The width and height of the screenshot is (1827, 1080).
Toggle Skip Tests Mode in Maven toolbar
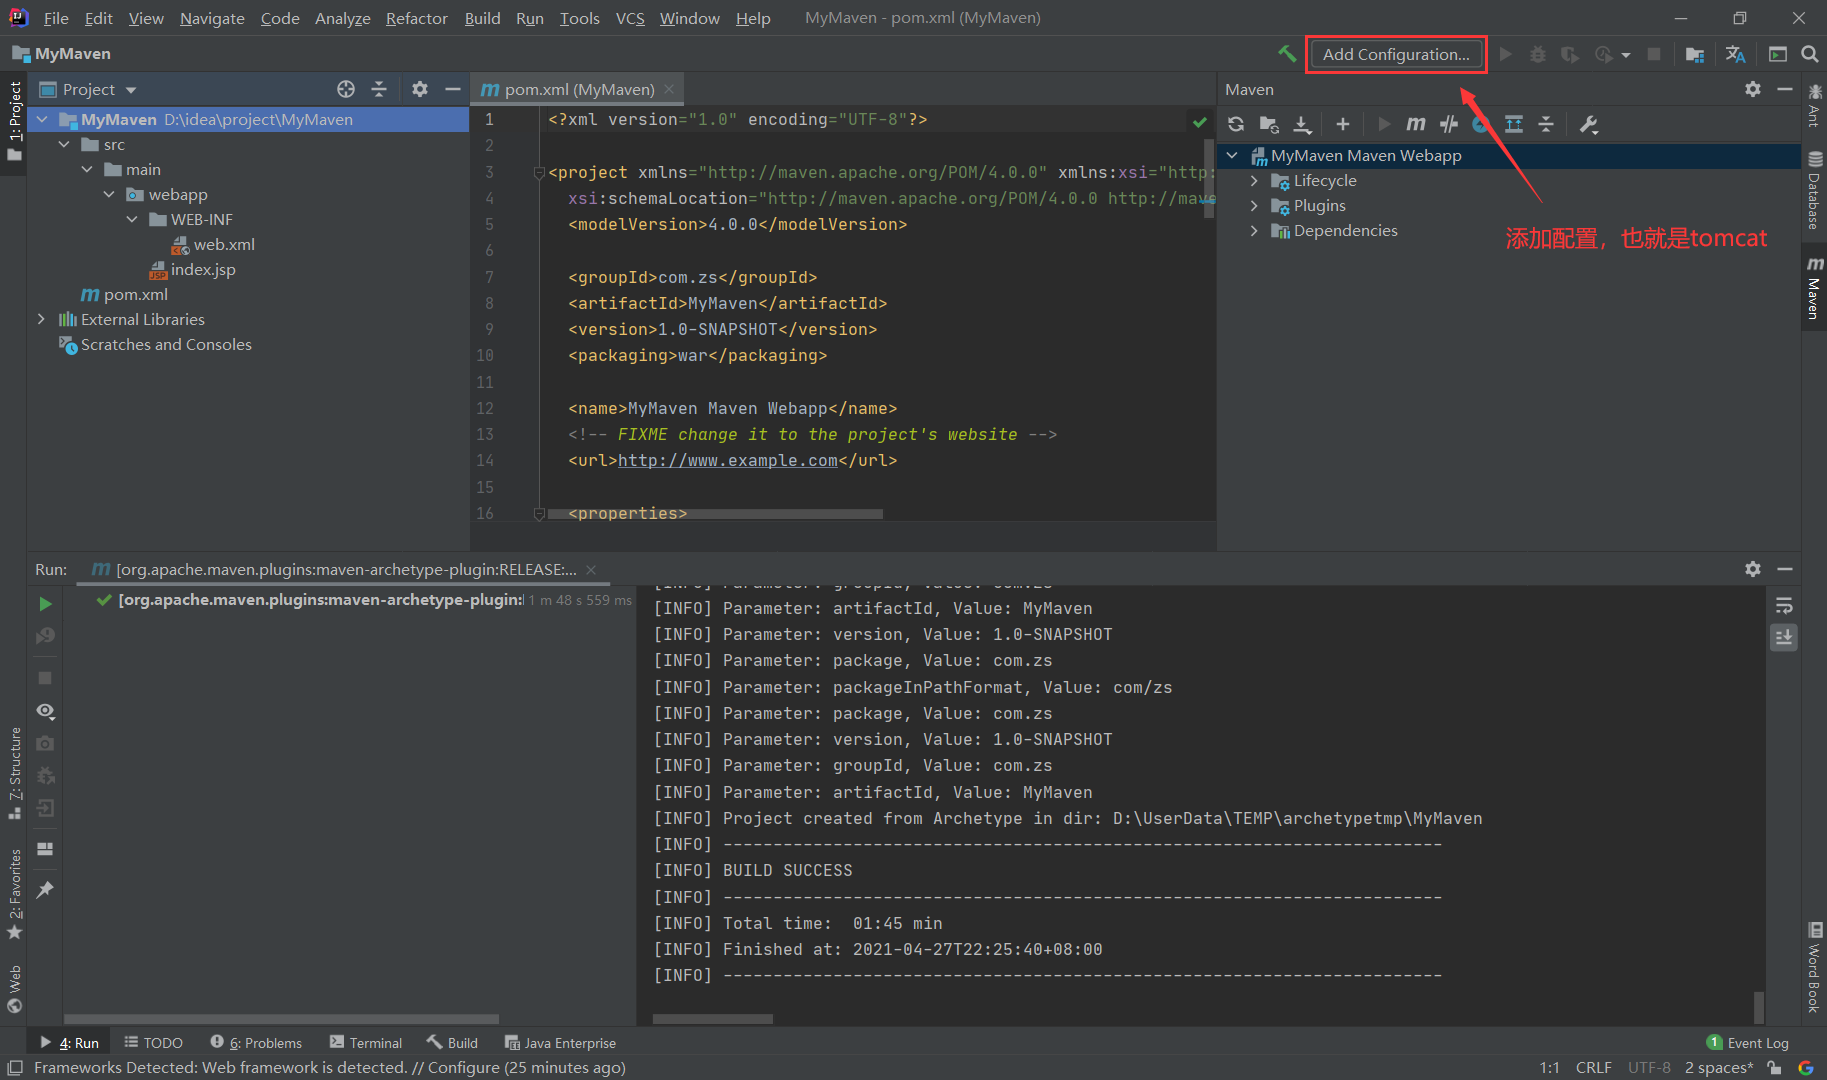(1481, 124)
